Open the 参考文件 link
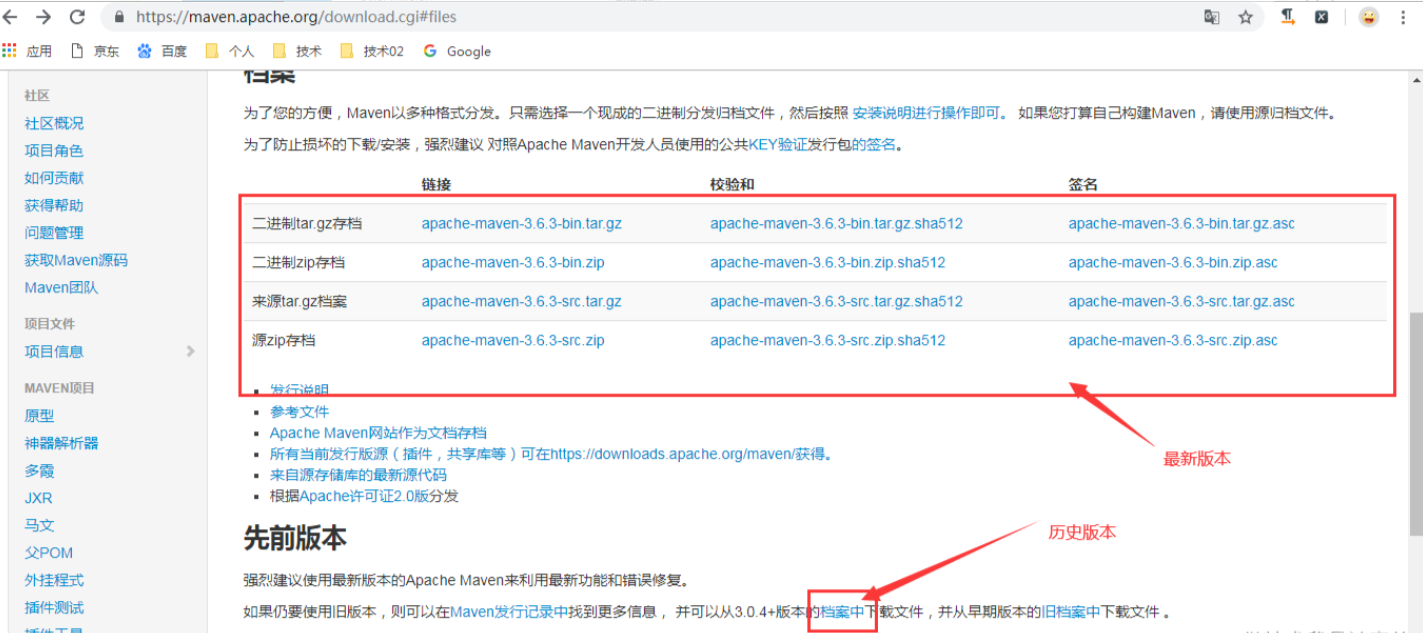 point(299,411)
